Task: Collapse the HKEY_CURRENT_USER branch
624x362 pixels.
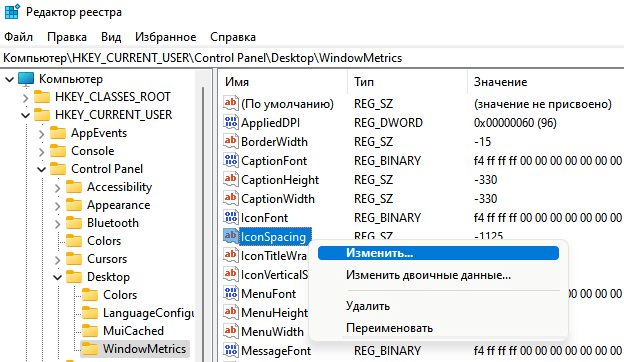Action: click(x=25, y=115)
